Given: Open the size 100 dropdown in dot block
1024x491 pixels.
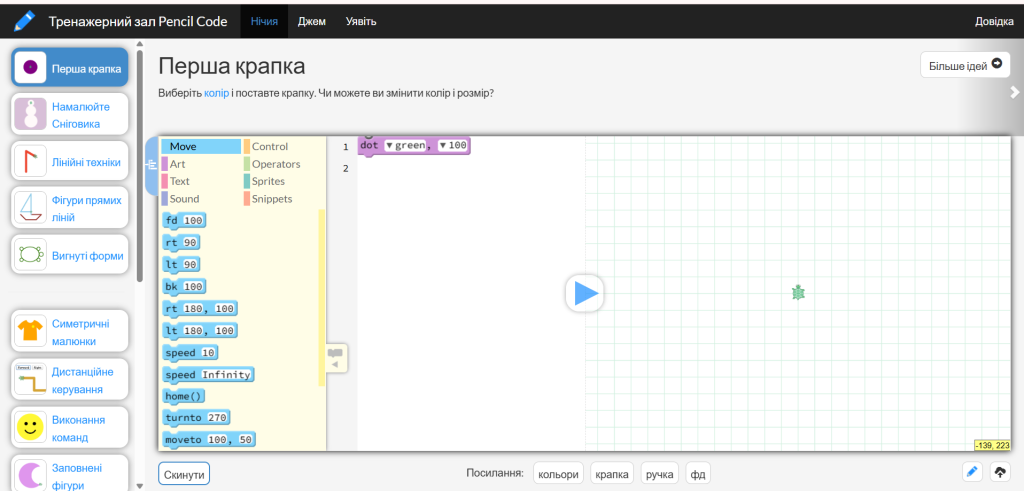Looking at the screenshot, I should coord(453,145).
